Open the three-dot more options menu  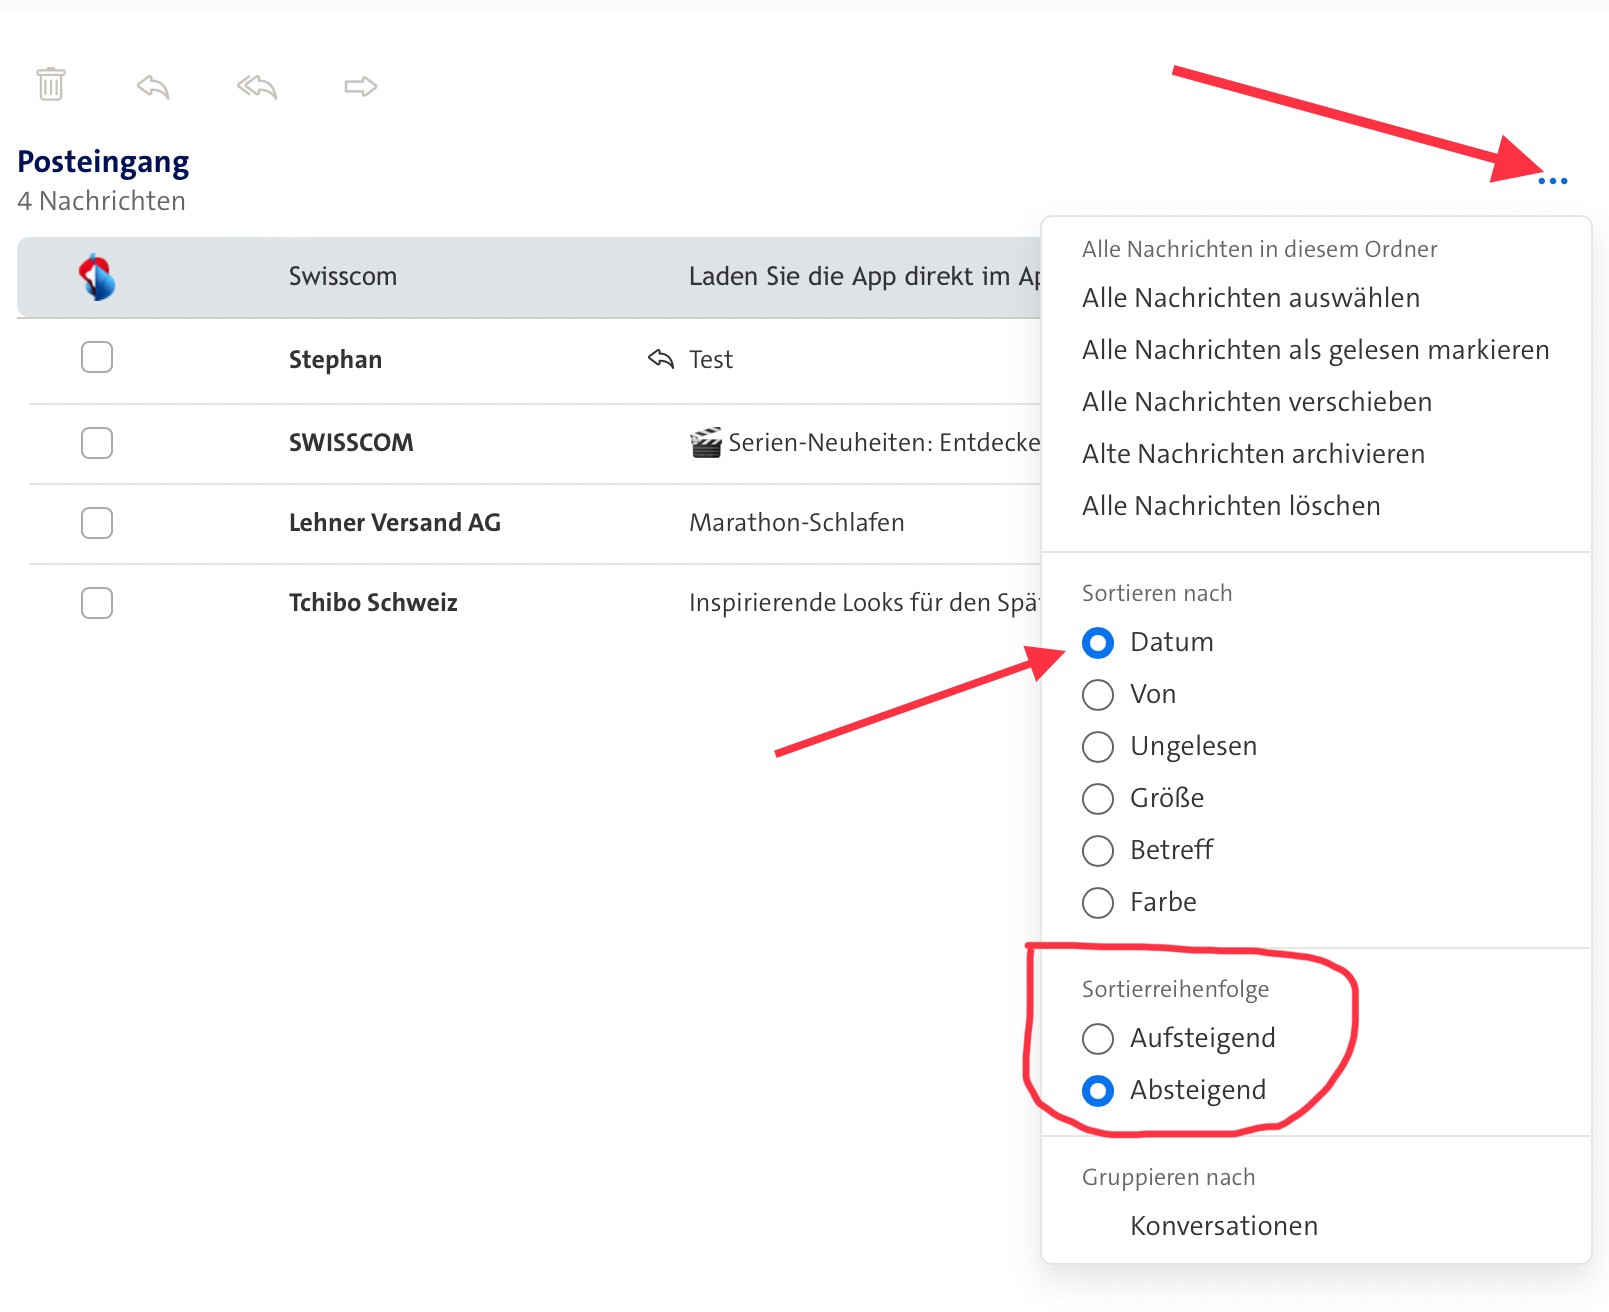pyautogui.click(x=1552, y=181)
